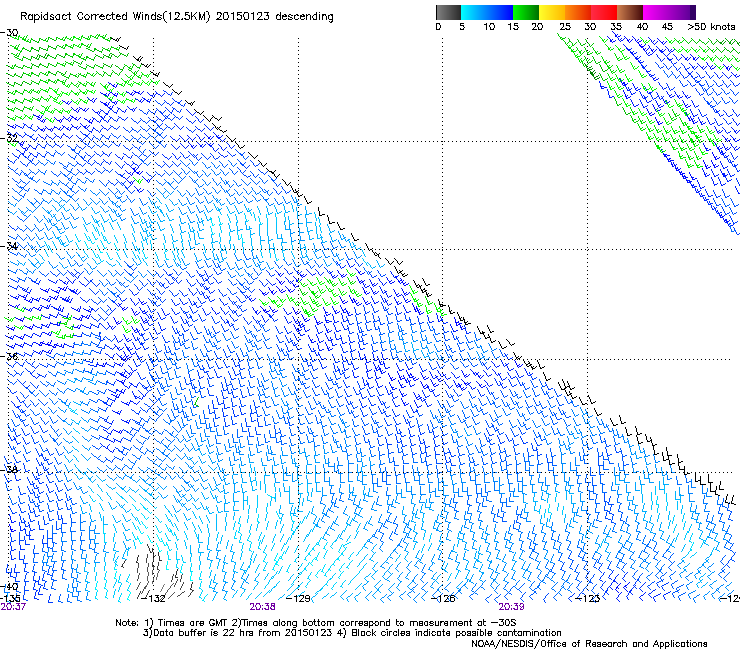Click the longitude label '-126'
The width and height of the screenshot is (740, 650).
pos(443,599)
